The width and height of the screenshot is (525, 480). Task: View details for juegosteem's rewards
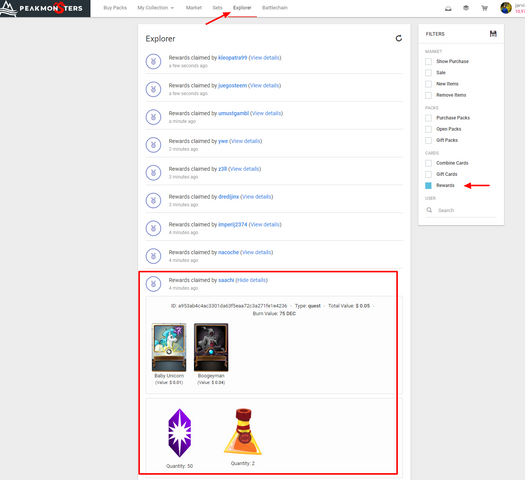click(265, 85)
